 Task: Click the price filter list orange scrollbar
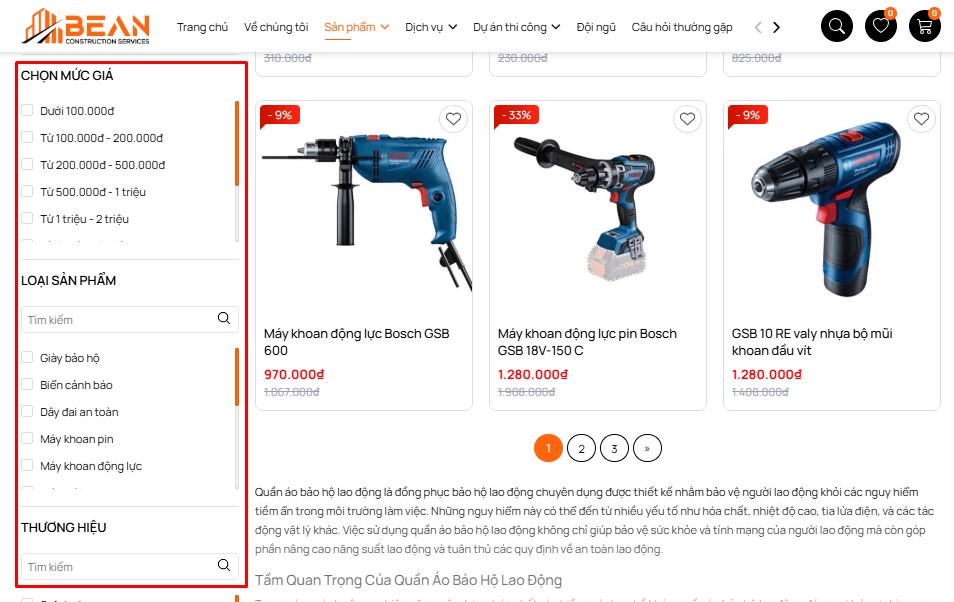[237, 144]
